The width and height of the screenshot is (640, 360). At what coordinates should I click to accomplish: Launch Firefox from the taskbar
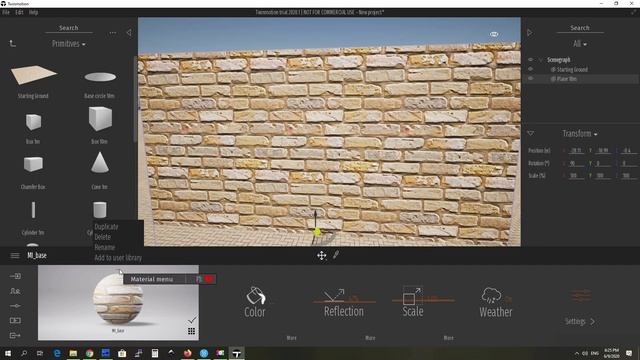coord(187,353)
